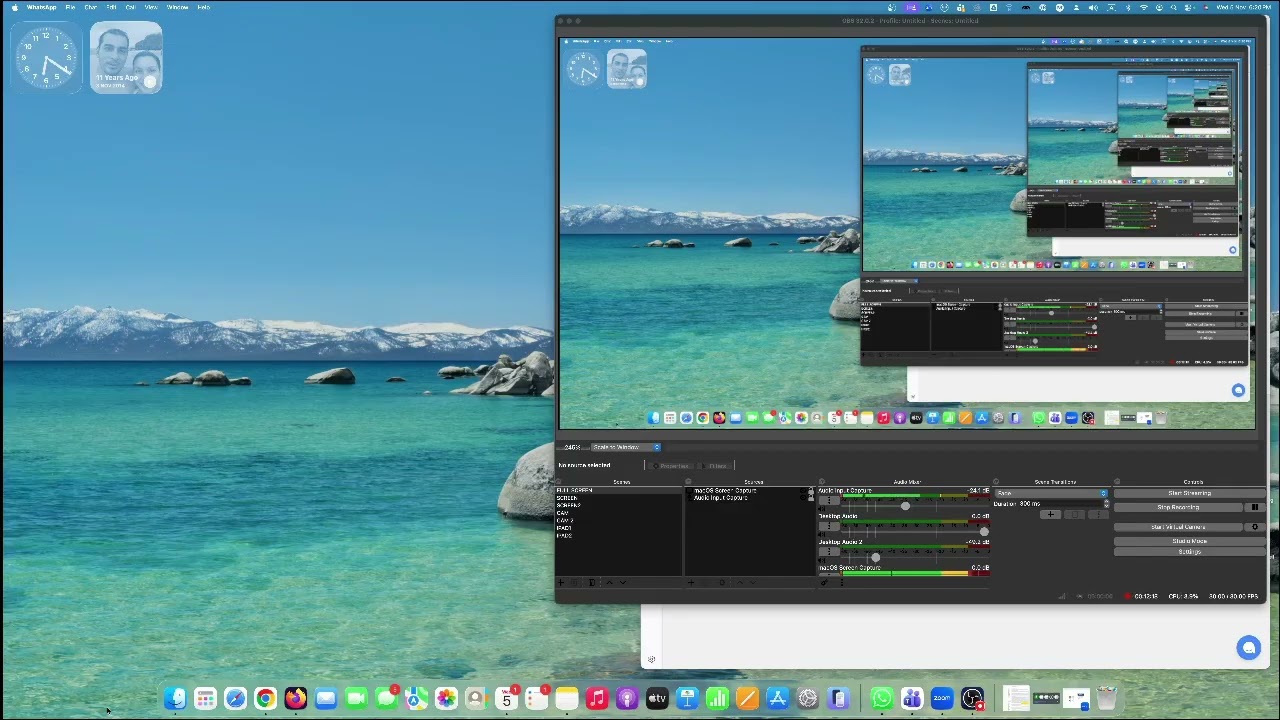Screen dimensions: 1280x720
Task: Open Keynote from the Dock
Action: (687, 698)
